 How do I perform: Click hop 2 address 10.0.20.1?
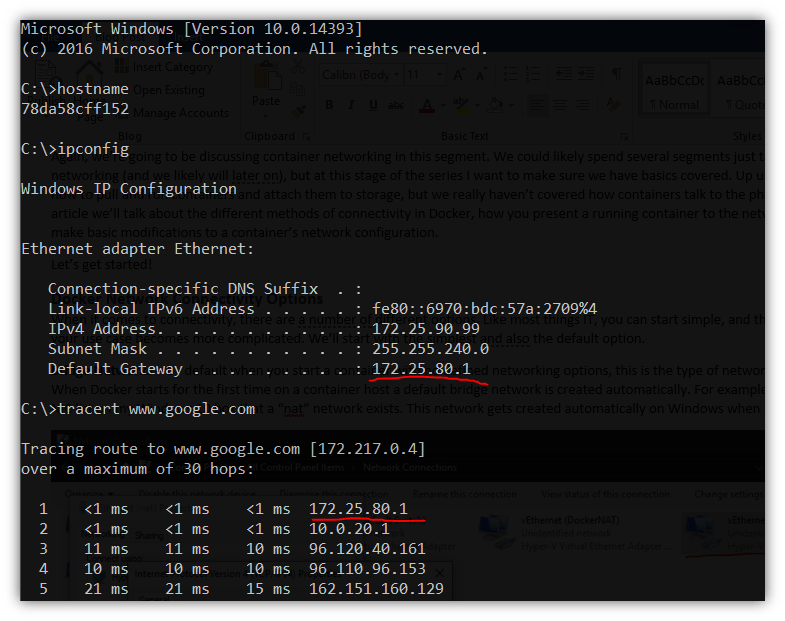[x=349, y=529]
